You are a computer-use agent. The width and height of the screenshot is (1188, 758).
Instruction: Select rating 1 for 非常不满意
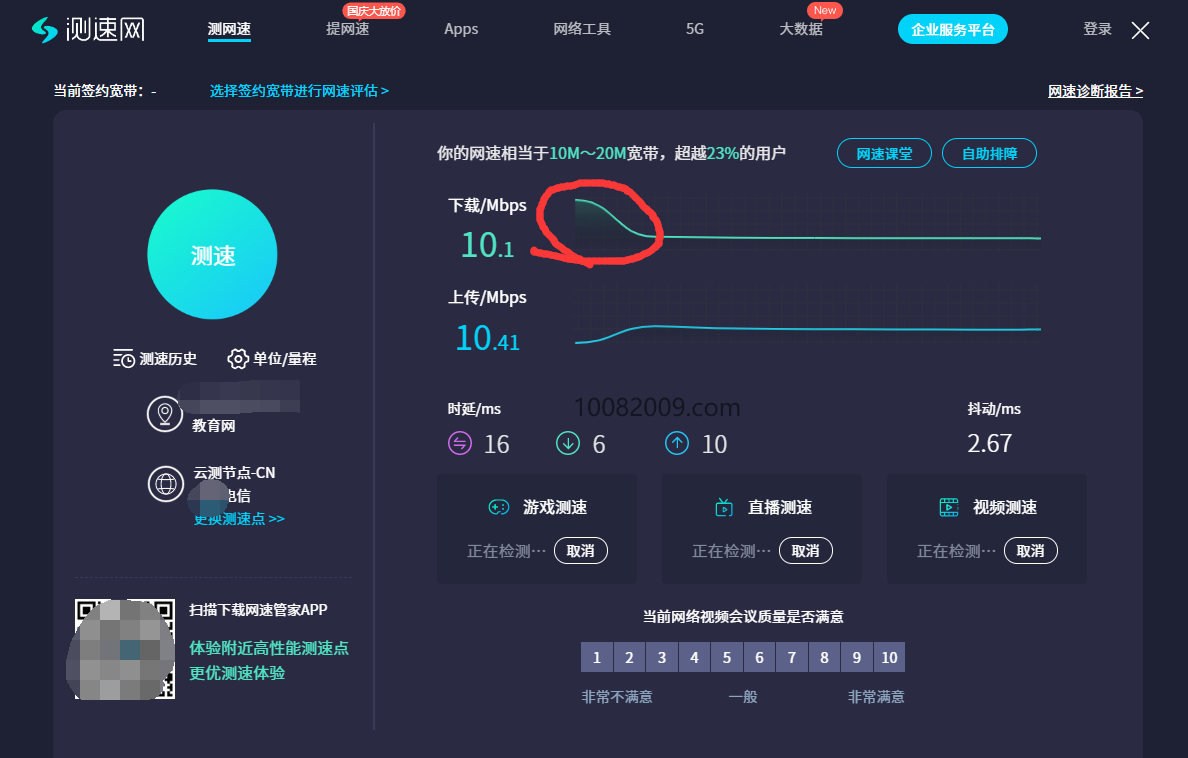597,657
